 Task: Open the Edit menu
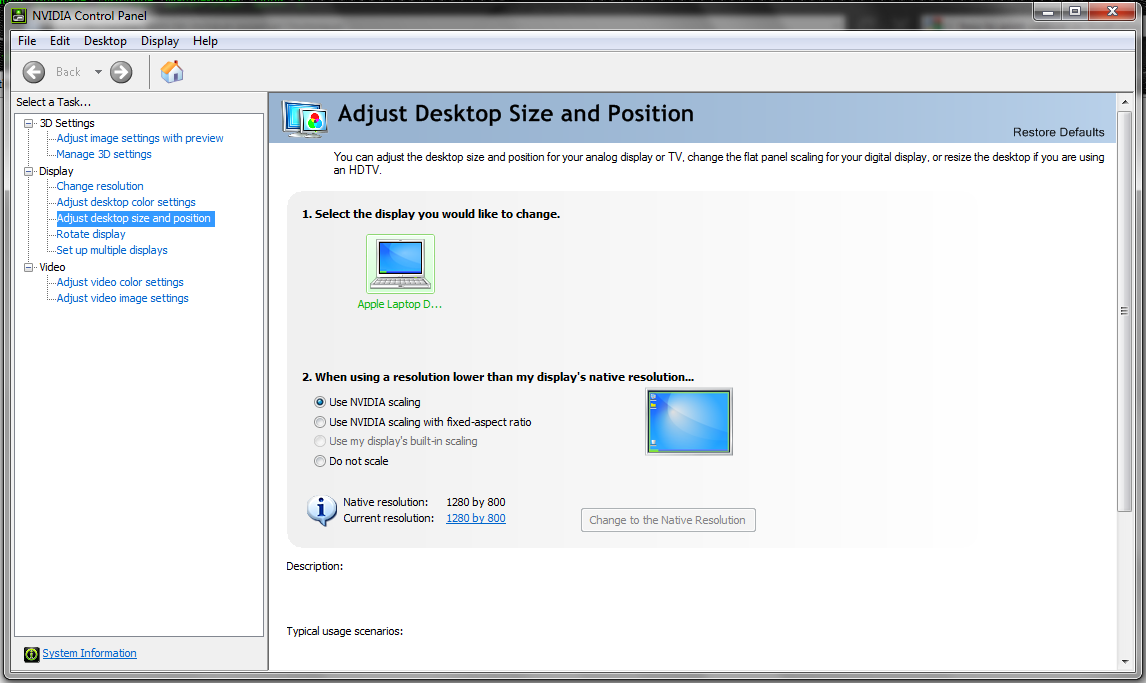tap(60, 41)
